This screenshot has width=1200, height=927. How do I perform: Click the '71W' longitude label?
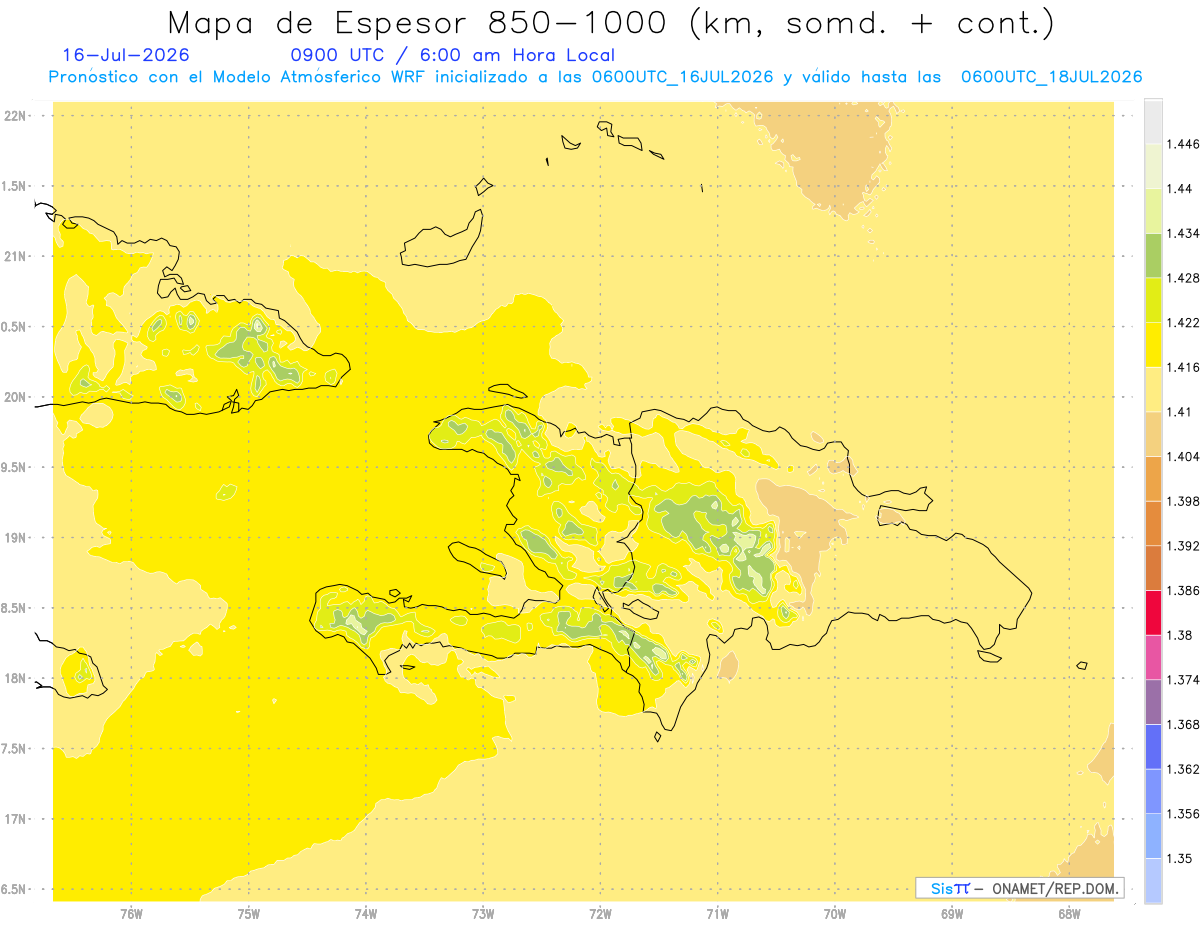(717, 913)
